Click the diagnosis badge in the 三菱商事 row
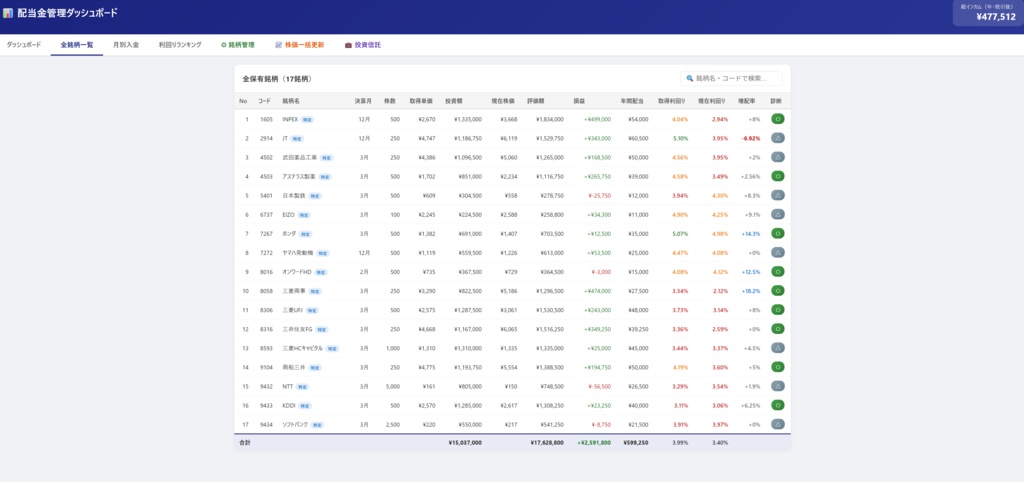The image size is (1024, 482). 777,291
